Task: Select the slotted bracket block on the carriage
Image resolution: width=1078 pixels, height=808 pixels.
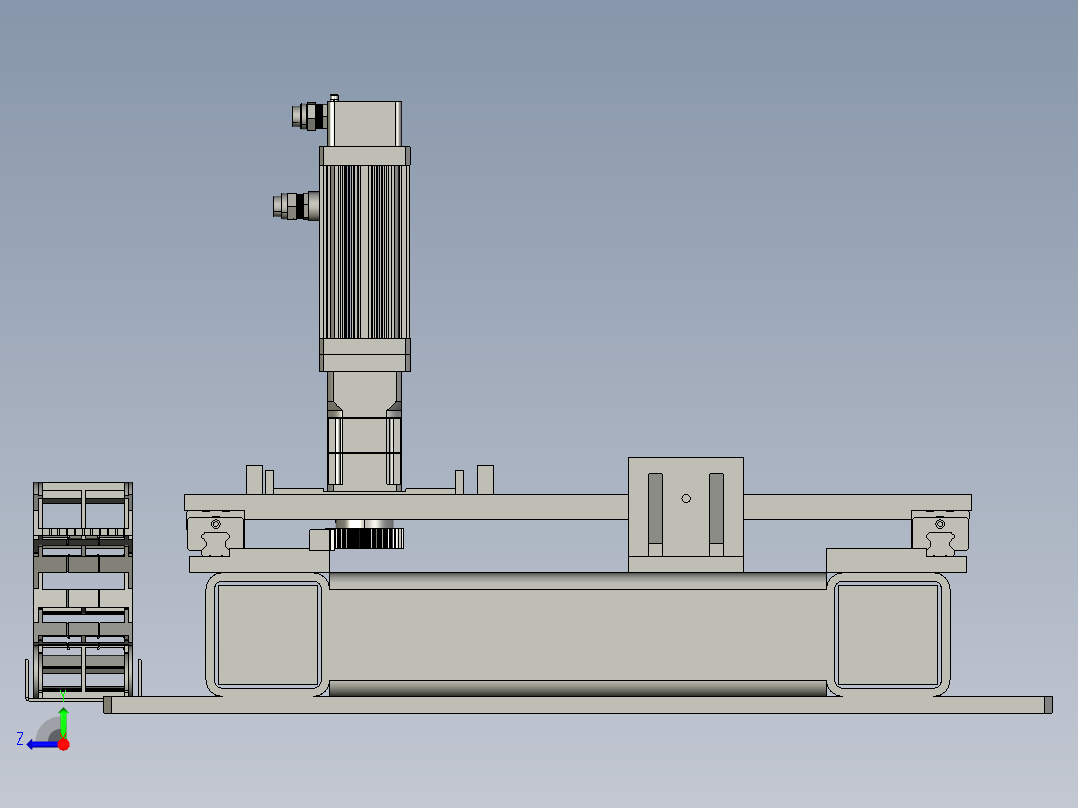Action: [685, 514]
